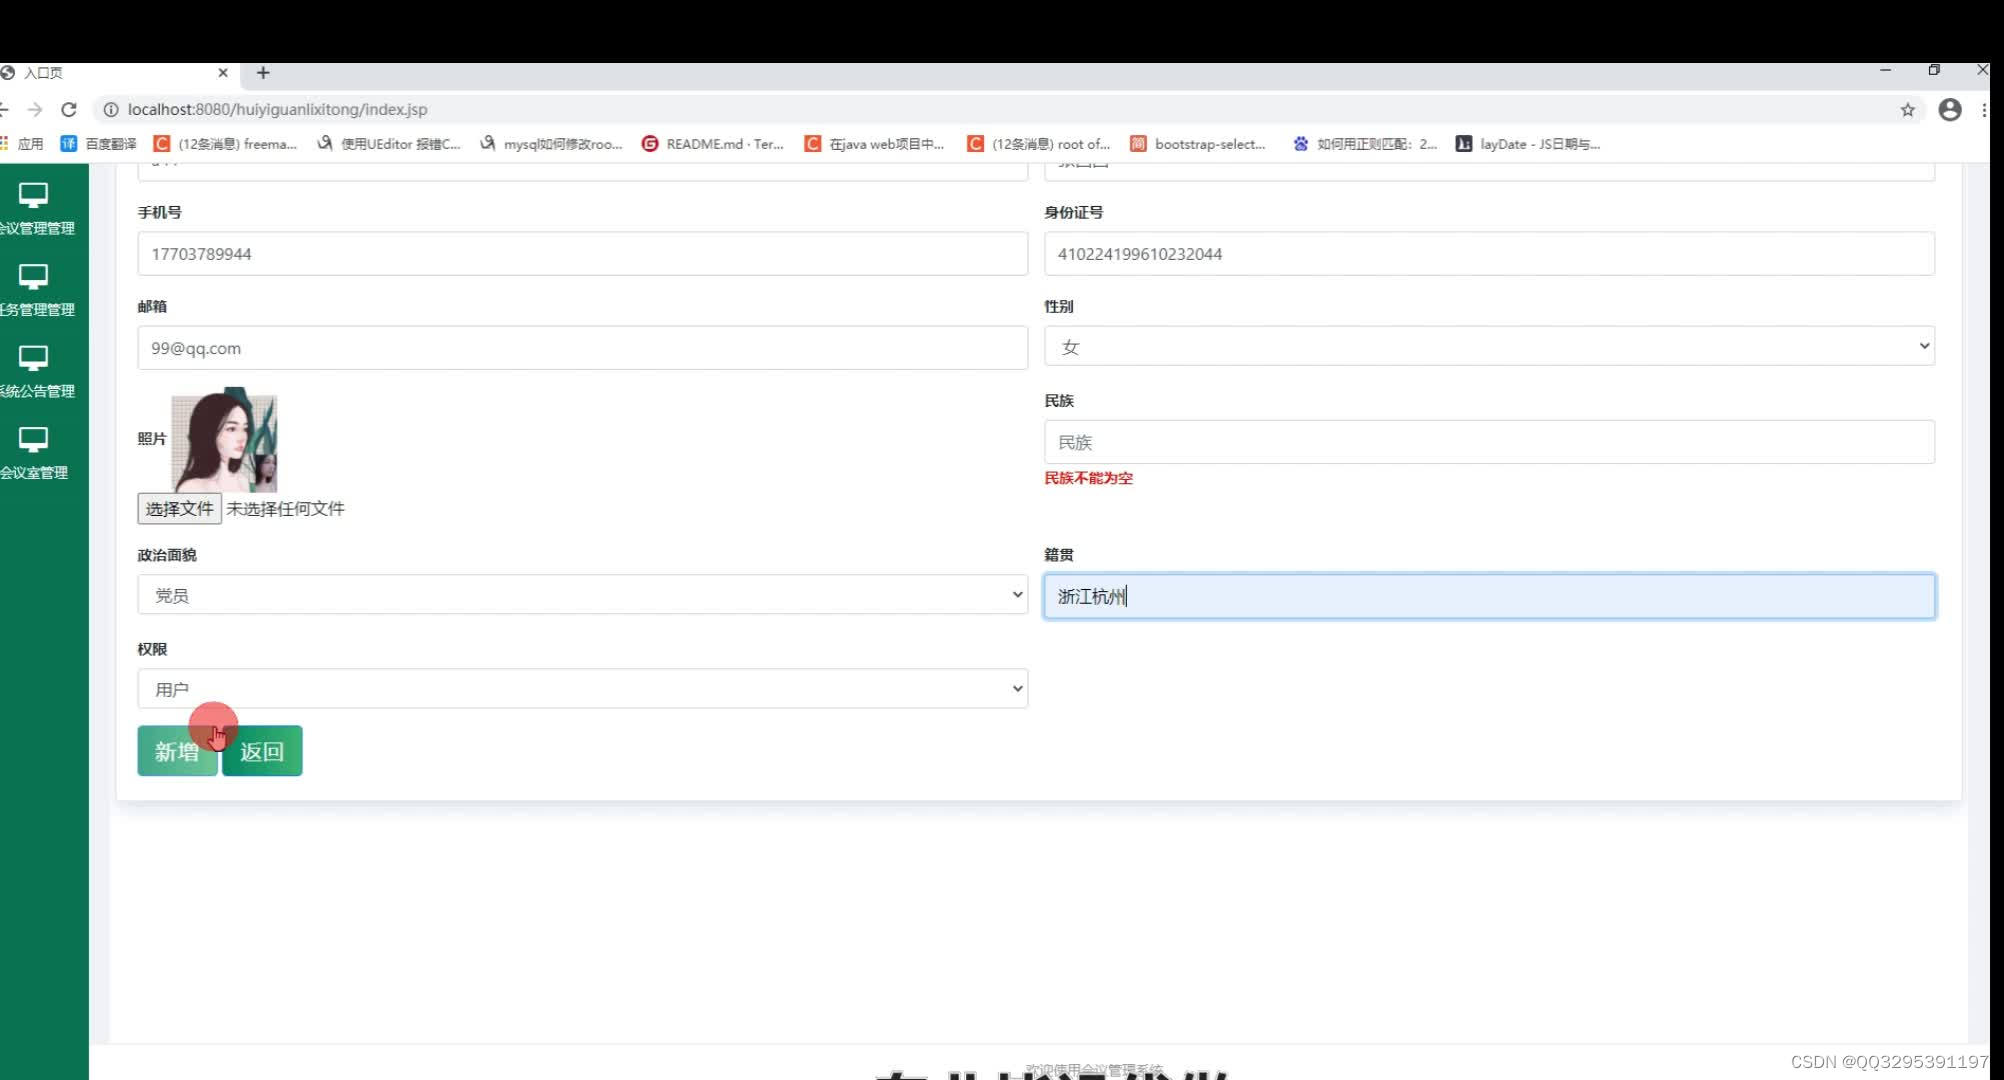Open the browser three-dot menu
The image size is (2004, 1080).
(x=1984, y=110)
